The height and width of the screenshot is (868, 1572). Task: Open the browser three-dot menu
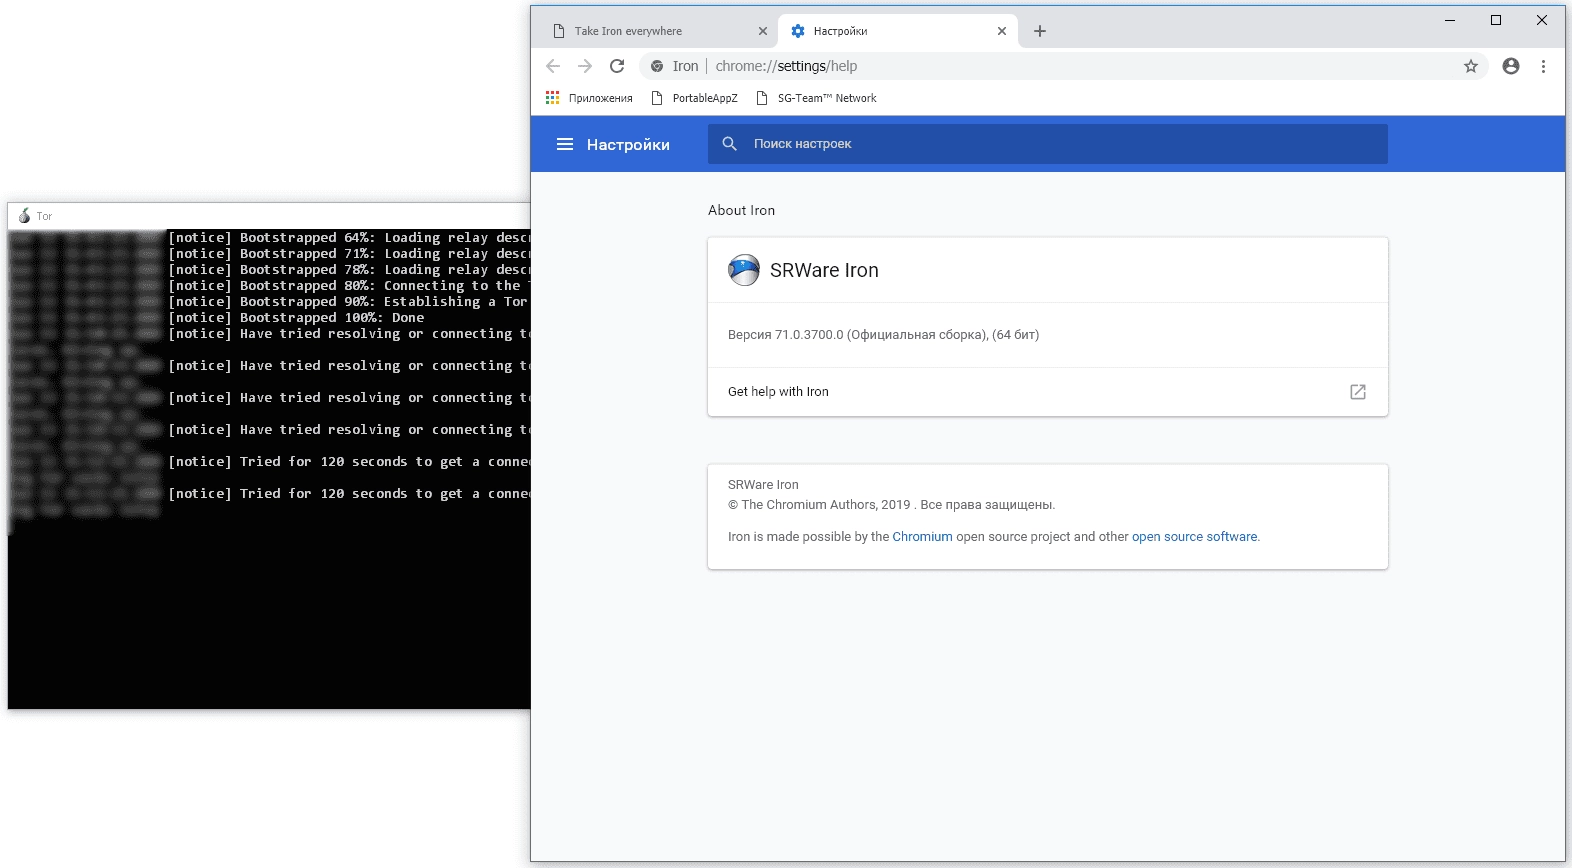point(1543,66)
